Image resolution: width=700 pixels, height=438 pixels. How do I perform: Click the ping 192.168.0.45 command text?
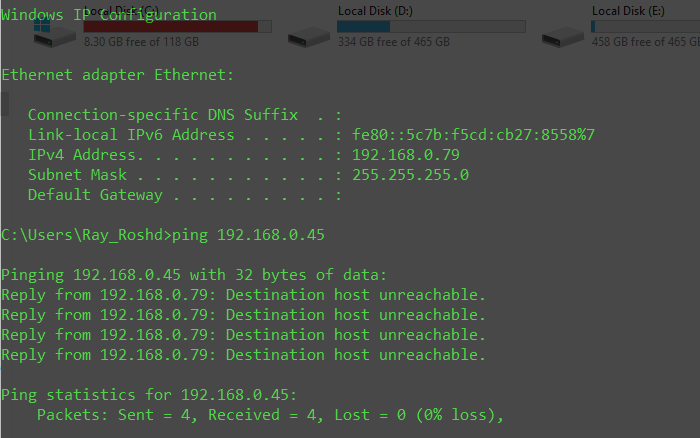click(x=248, y=235)
